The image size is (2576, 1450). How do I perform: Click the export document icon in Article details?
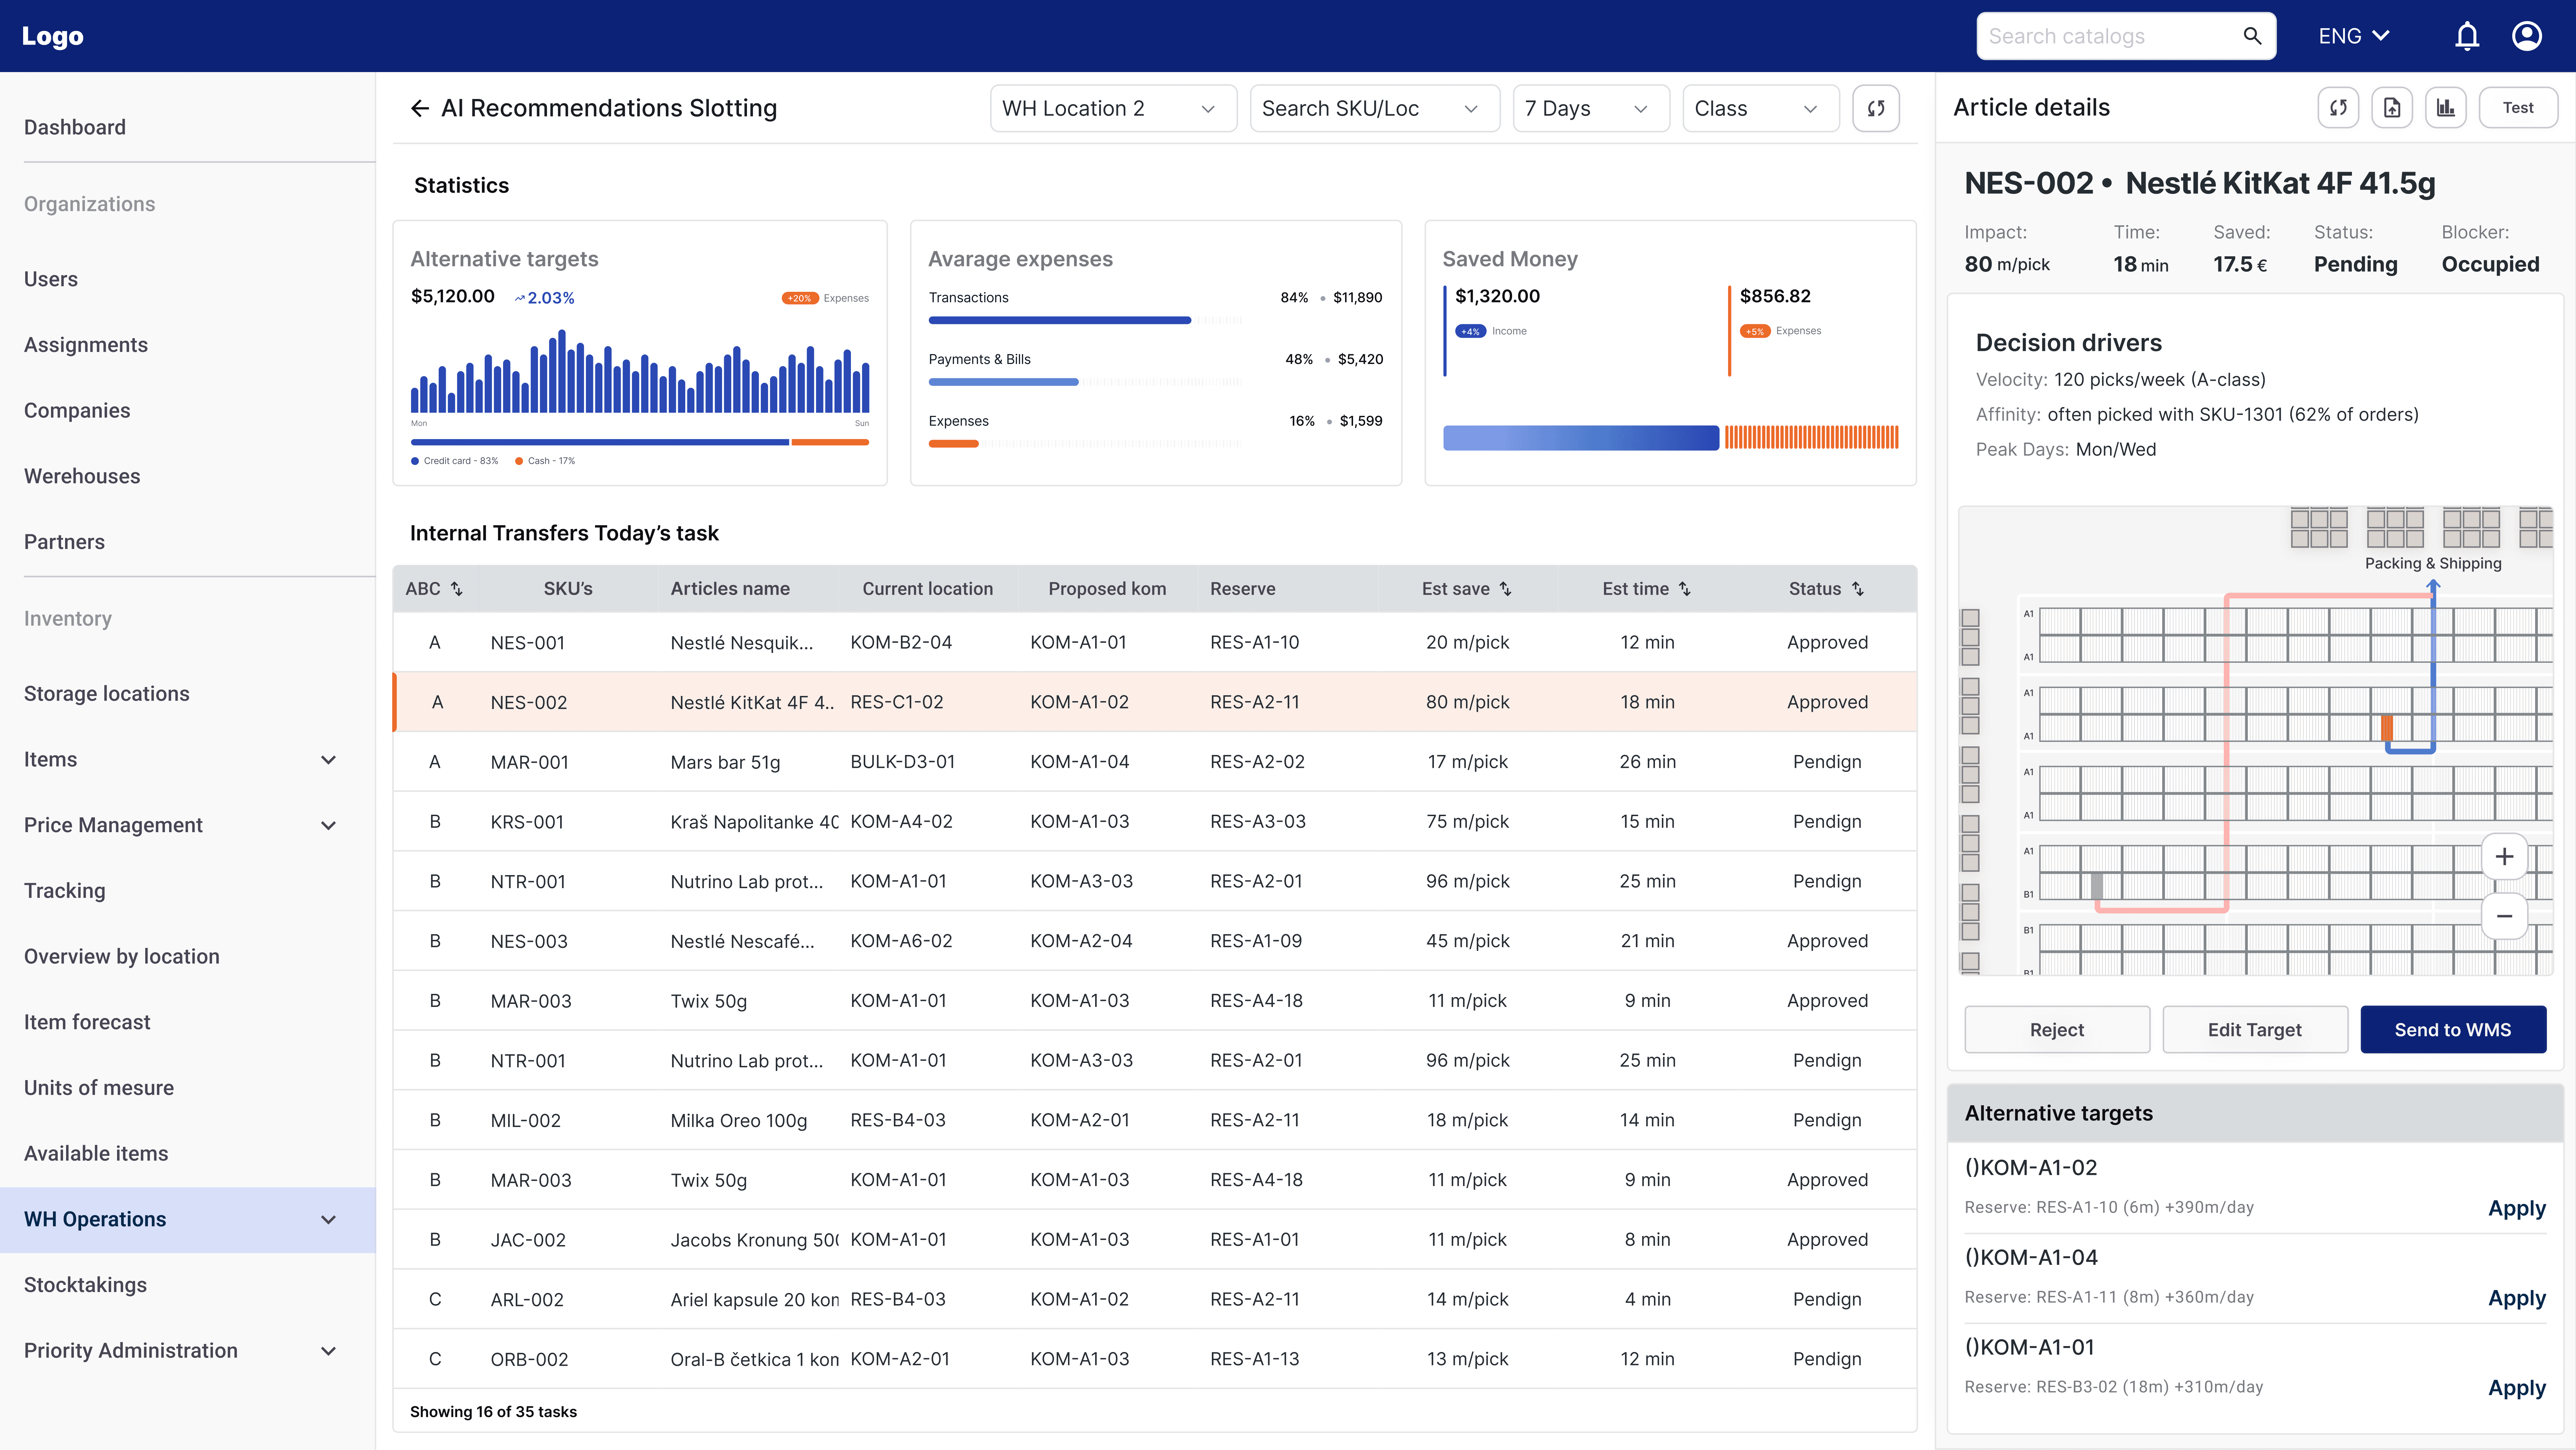(x=2392, y=108)
